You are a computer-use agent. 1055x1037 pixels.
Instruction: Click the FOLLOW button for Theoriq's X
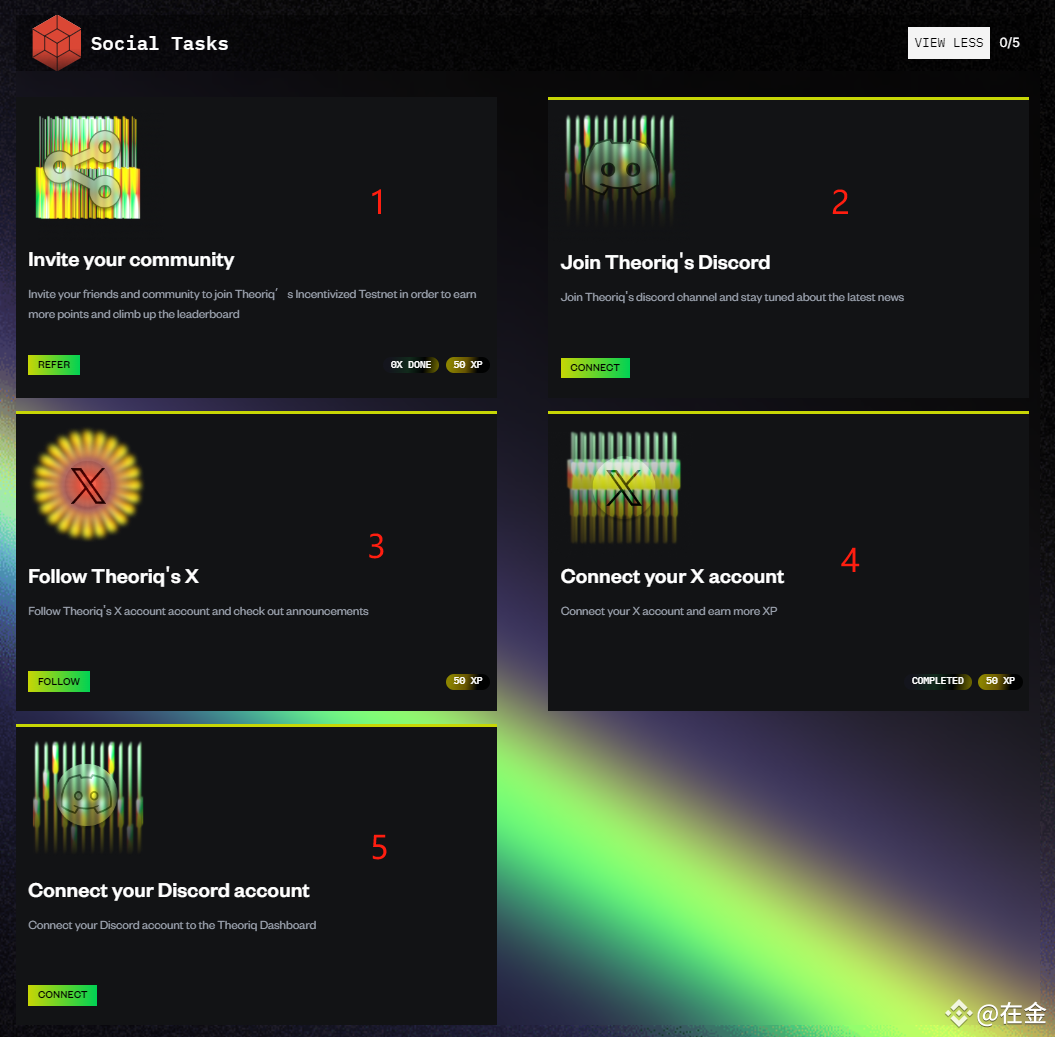(59, 681)
